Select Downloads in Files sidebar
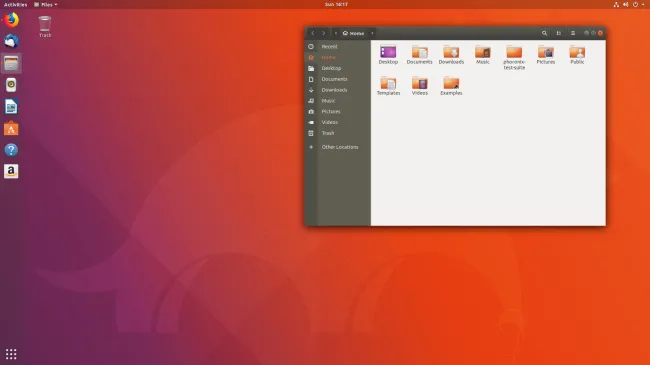650x365 pixels. [x=337, y=90]
